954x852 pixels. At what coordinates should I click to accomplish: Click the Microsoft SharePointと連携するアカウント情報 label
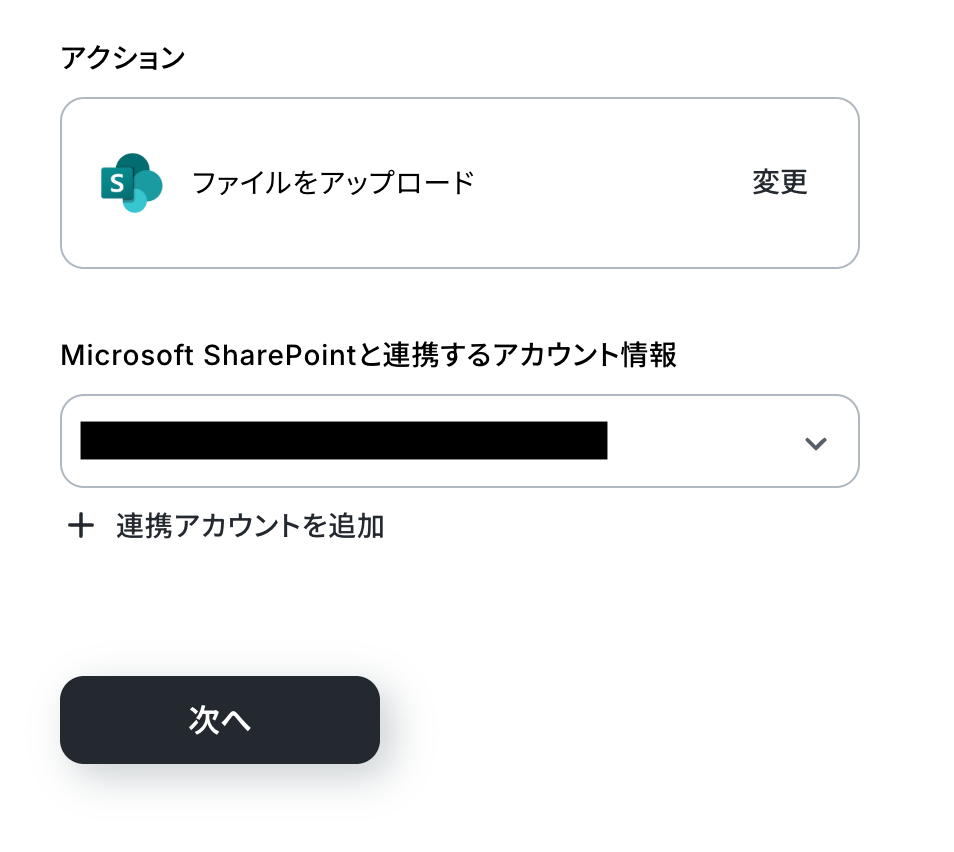pos(368,355)
